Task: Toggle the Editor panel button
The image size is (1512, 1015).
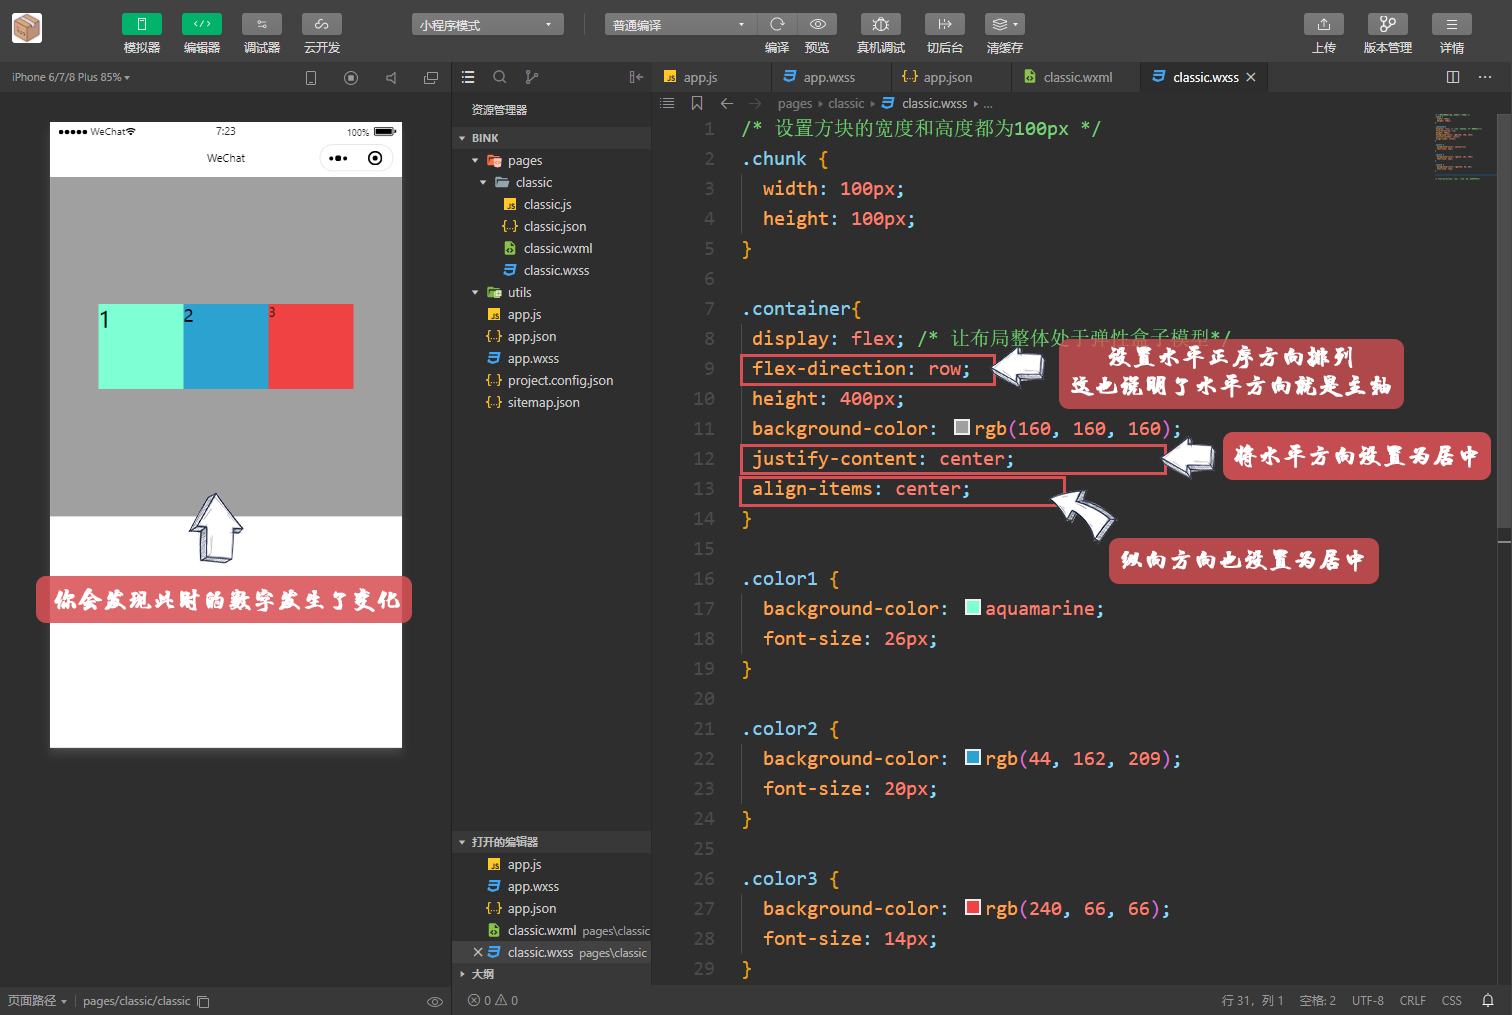Action: [x=202, y=24]
